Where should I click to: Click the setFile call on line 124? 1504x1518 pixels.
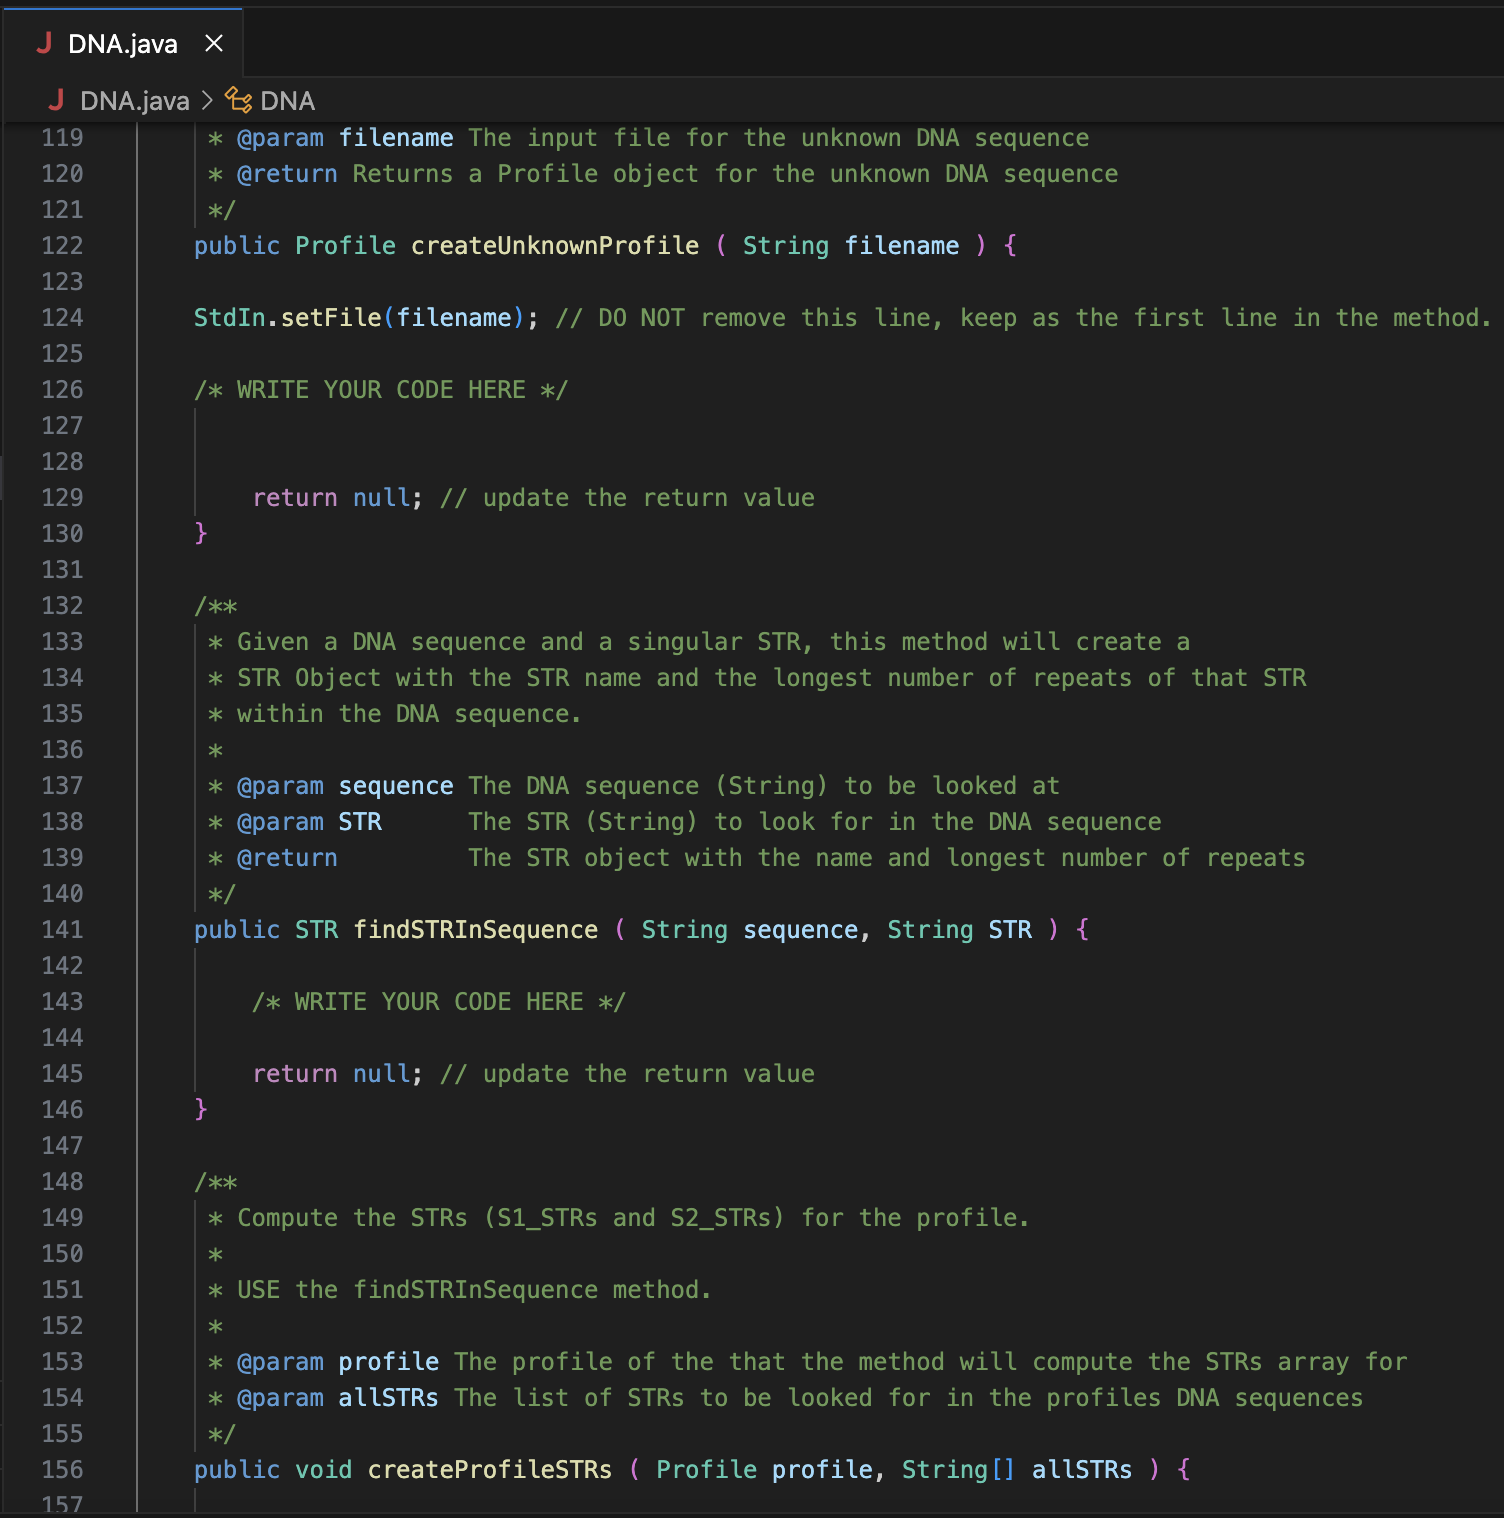[331, 318]
